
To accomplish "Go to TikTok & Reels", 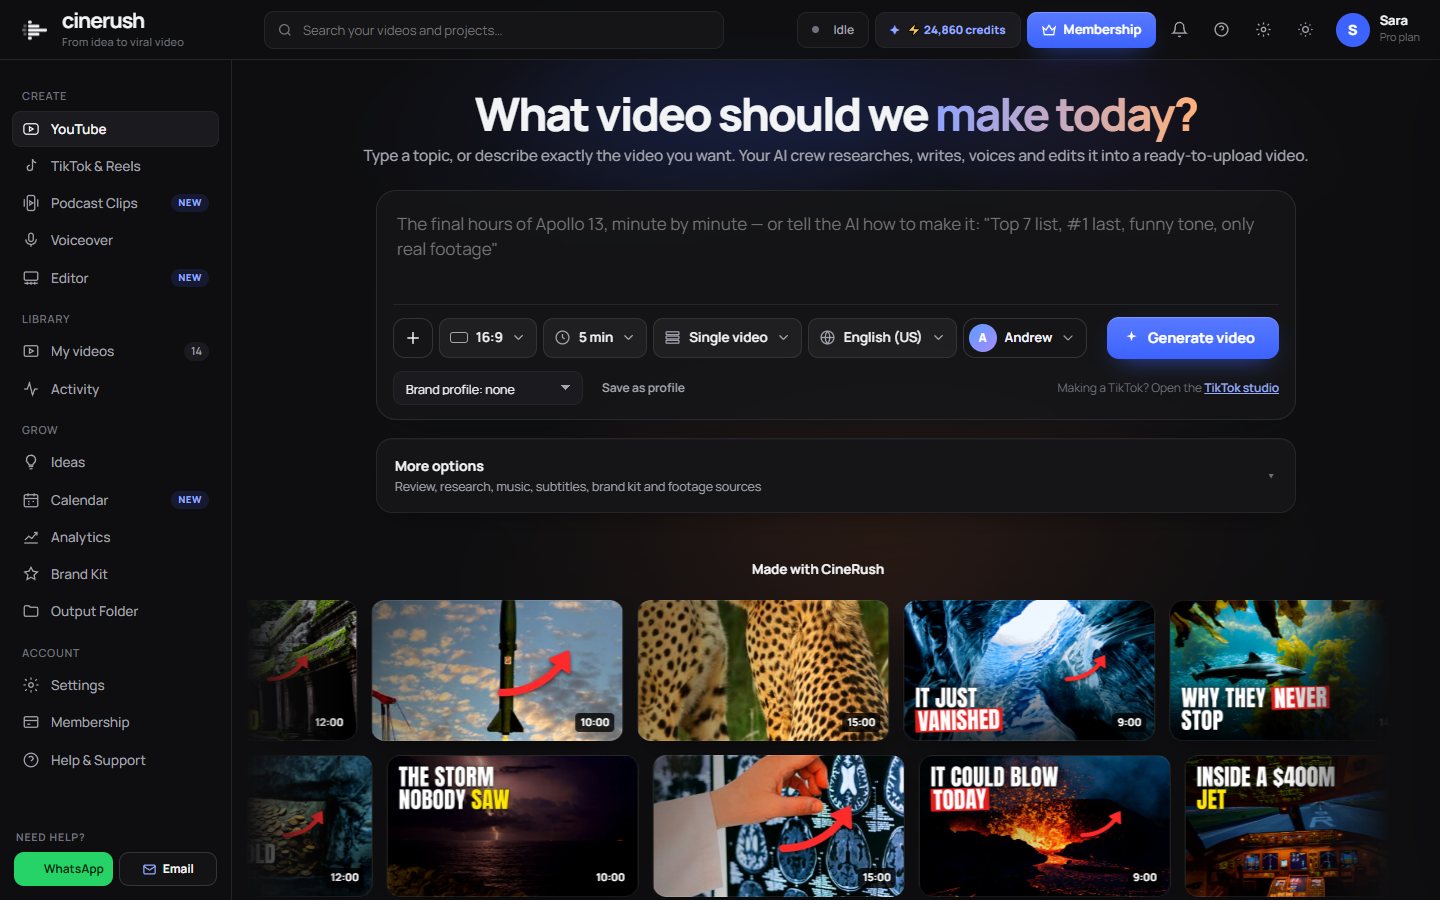I will pos(115,166).
